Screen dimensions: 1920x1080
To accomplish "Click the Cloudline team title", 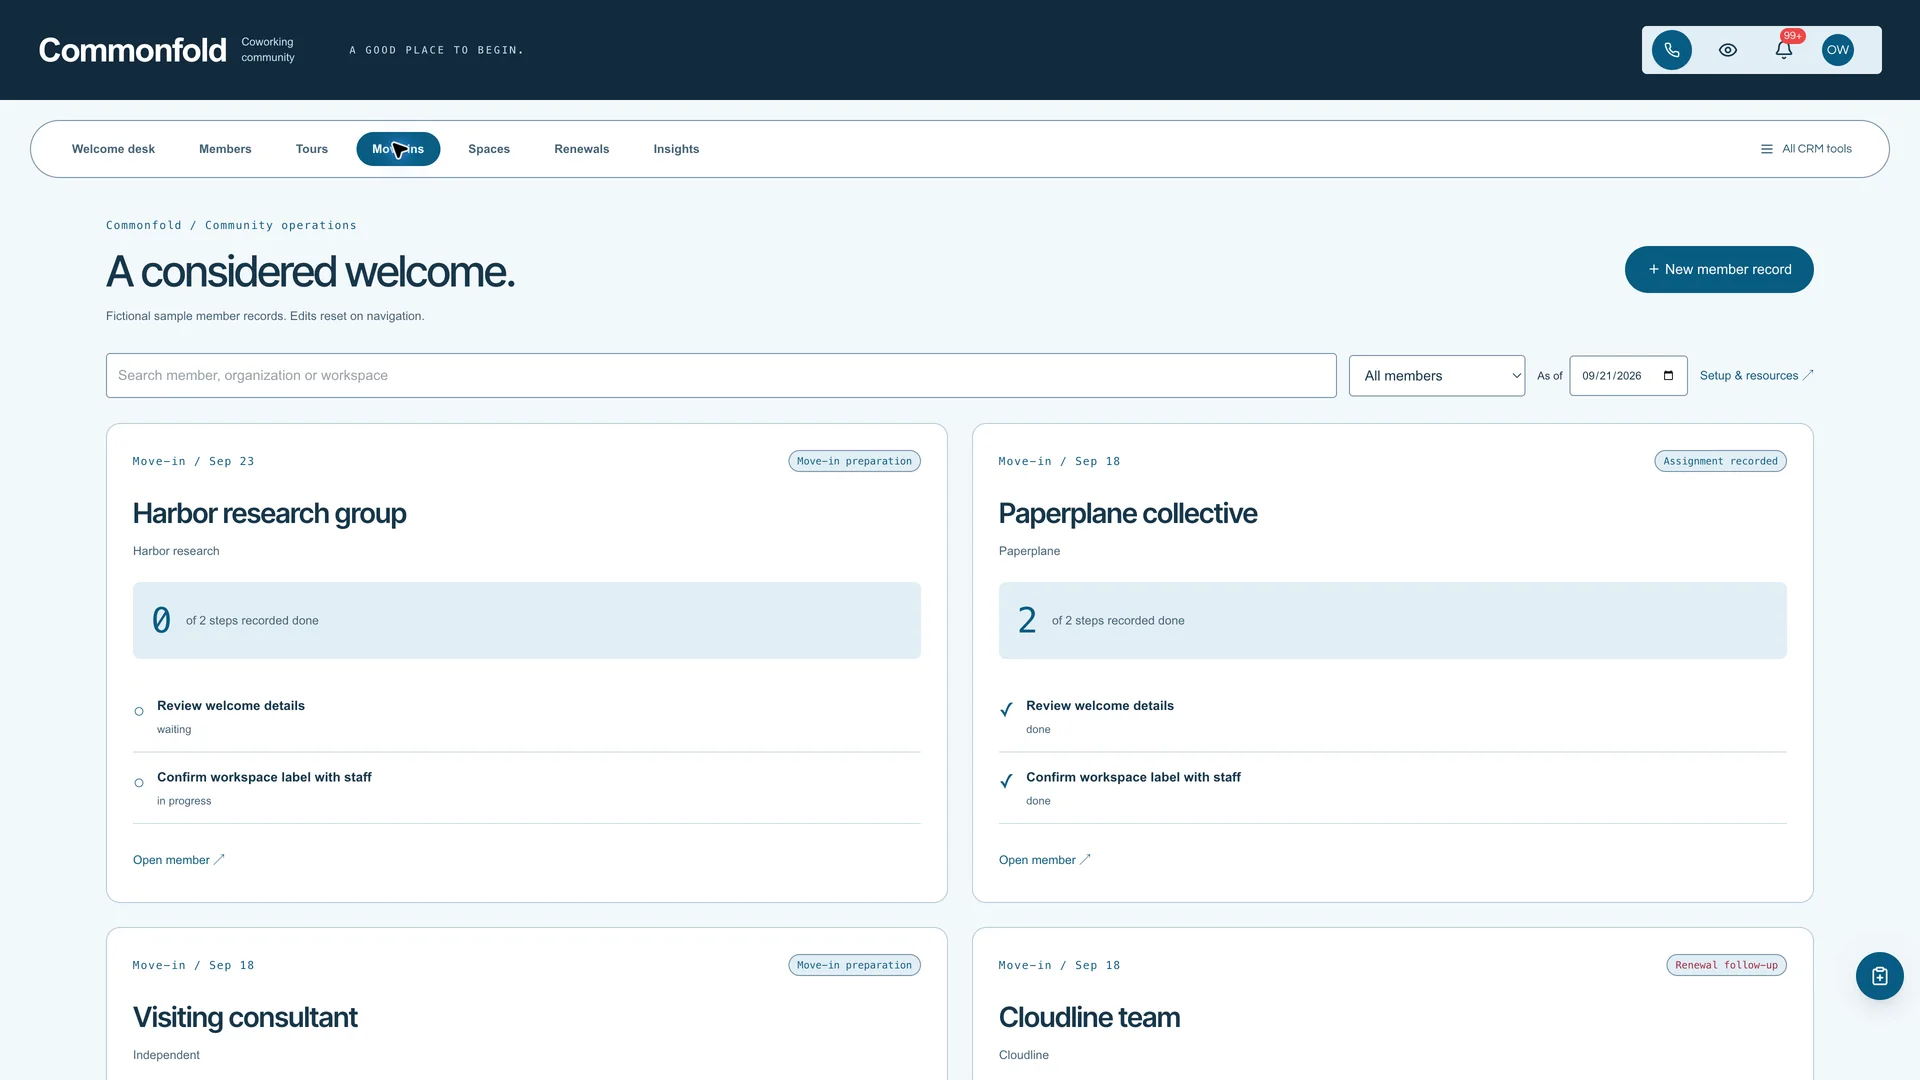I will (x=1089, y=1017).
